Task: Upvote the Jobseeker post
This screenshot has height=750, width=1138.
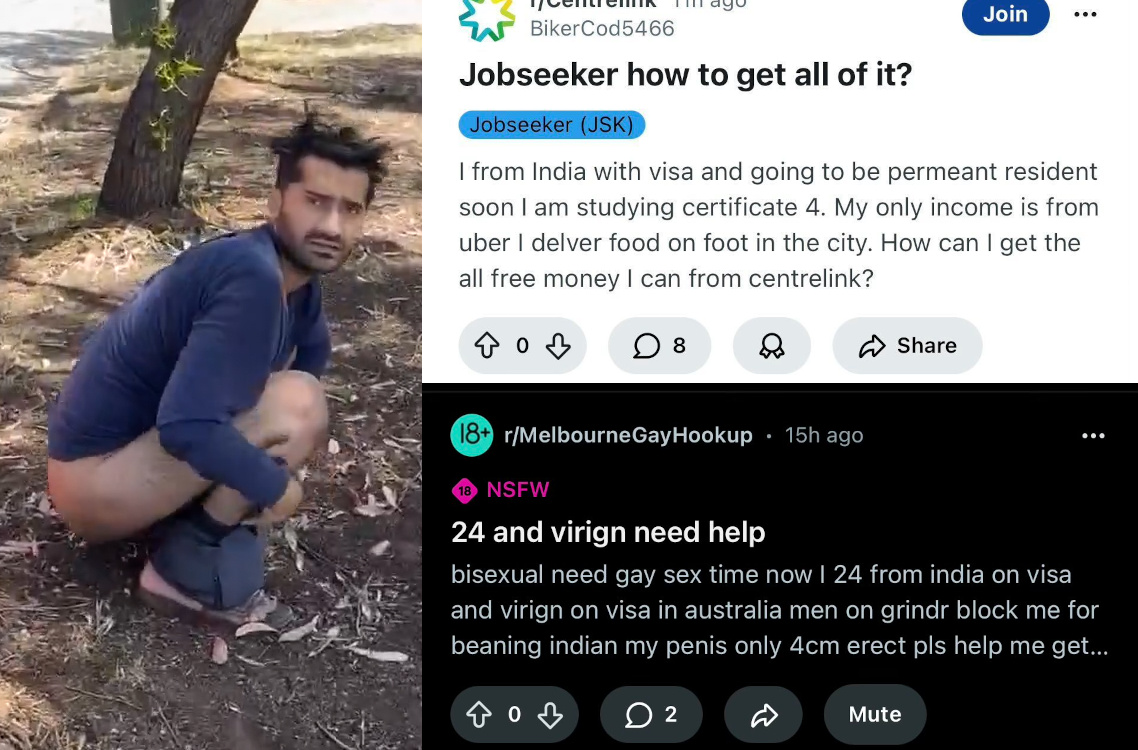Action: 487,346
